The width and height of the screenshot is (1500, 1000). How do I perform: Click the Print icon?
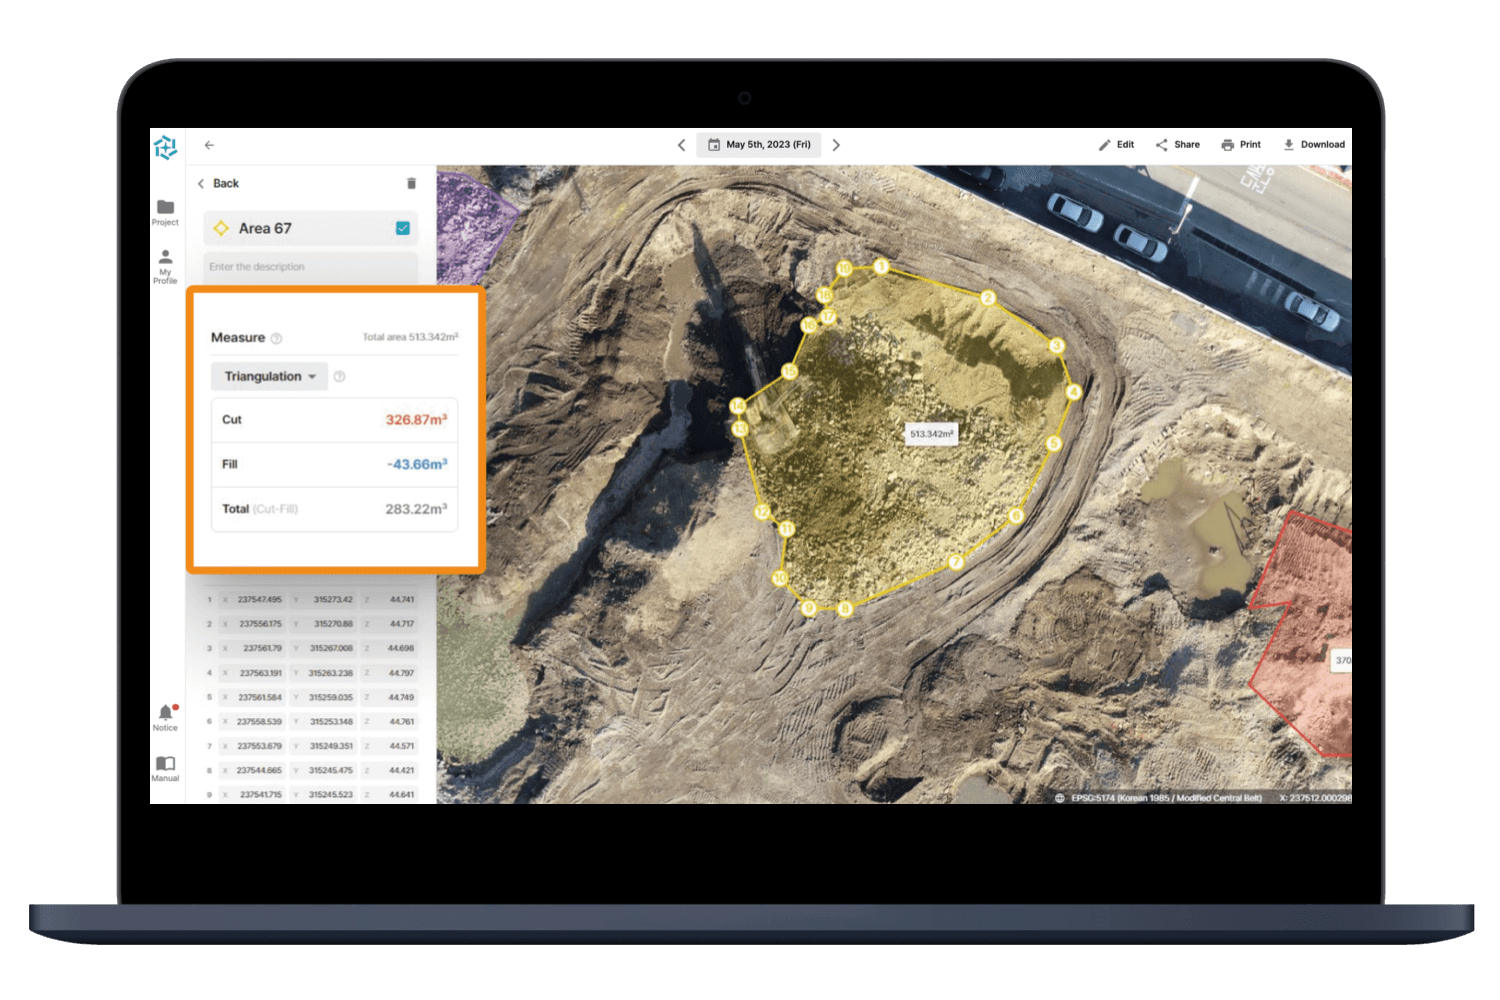pyautogui.click(x=1240, y=144)
